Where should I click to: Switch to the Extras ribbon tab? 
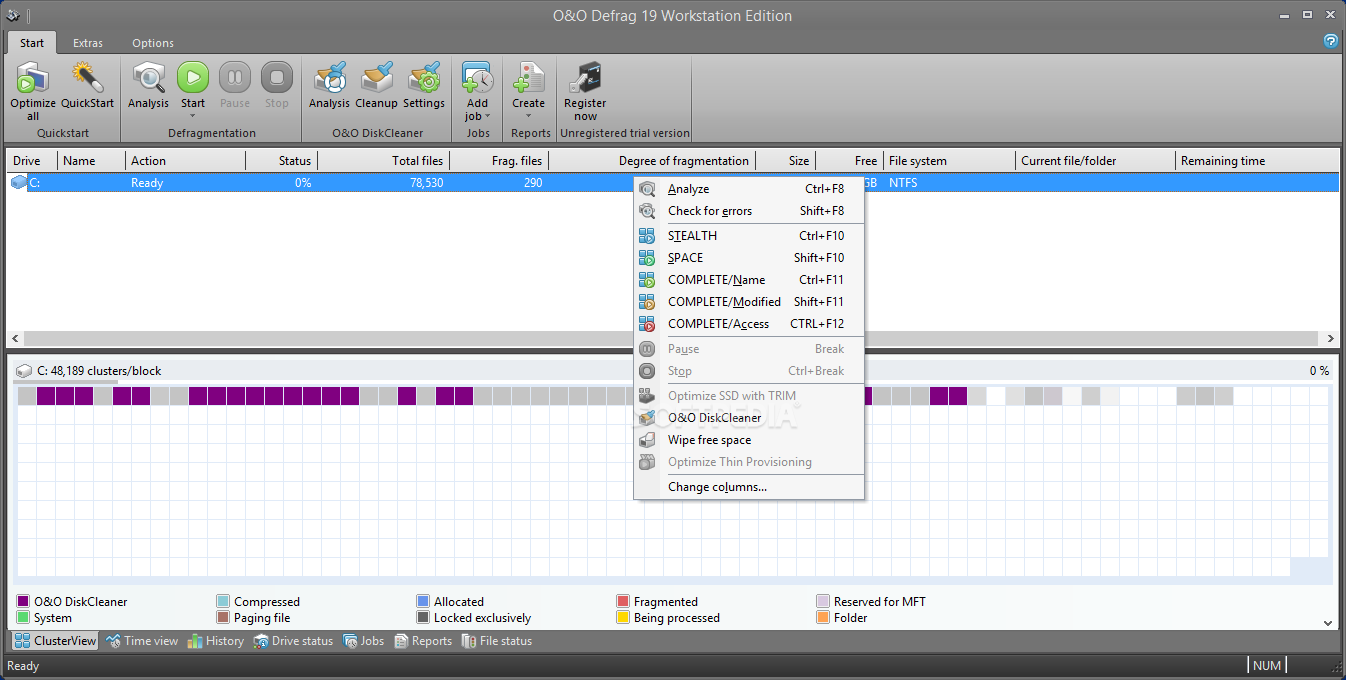pyautogui.click(x=88, y=43)
